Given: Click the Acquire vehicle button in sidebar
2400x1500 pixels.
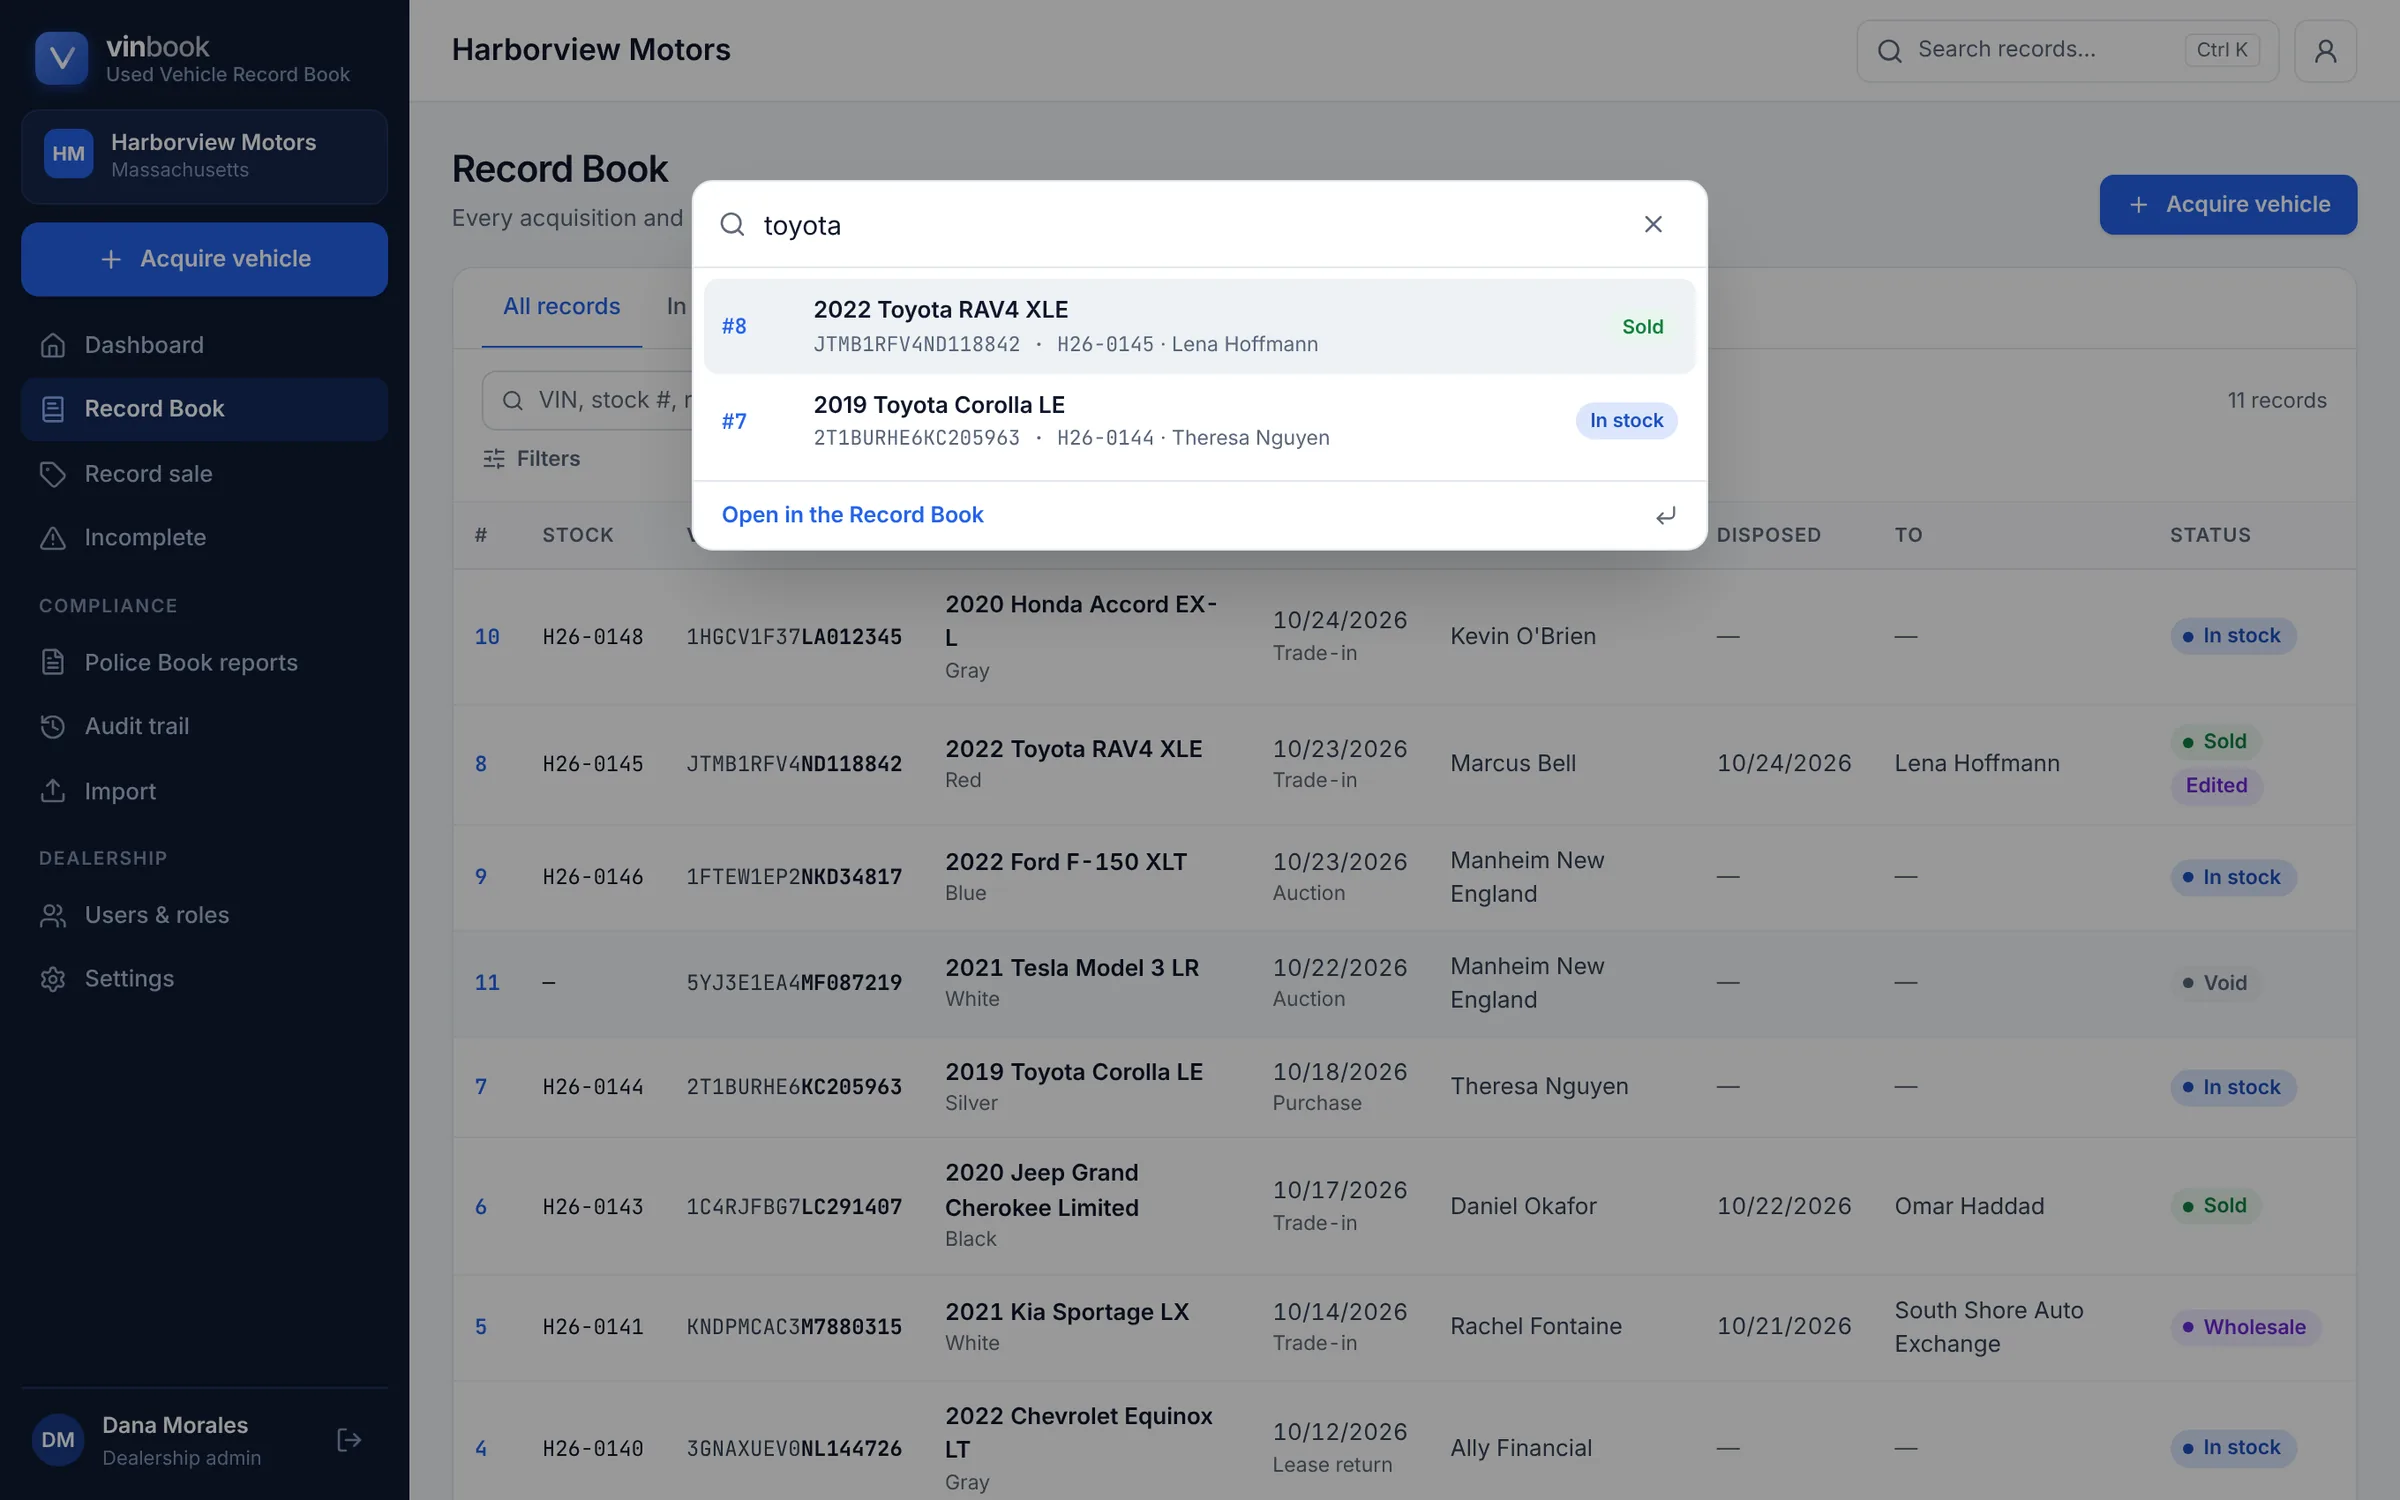Looking at the screenshot, I should click(x=204, y=259).
